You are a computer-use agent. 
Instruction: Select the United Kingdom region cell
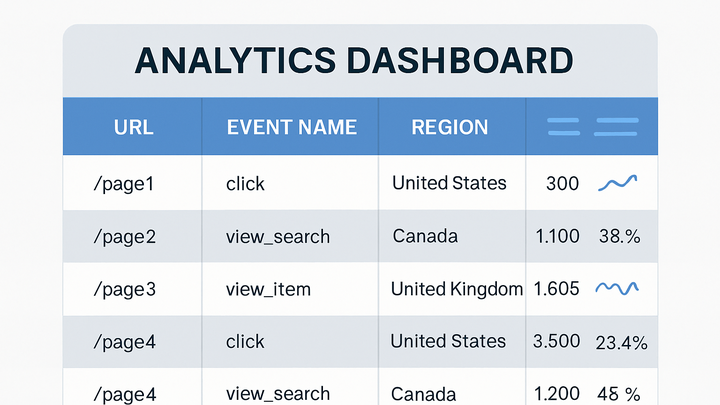(x=457, y=289)
